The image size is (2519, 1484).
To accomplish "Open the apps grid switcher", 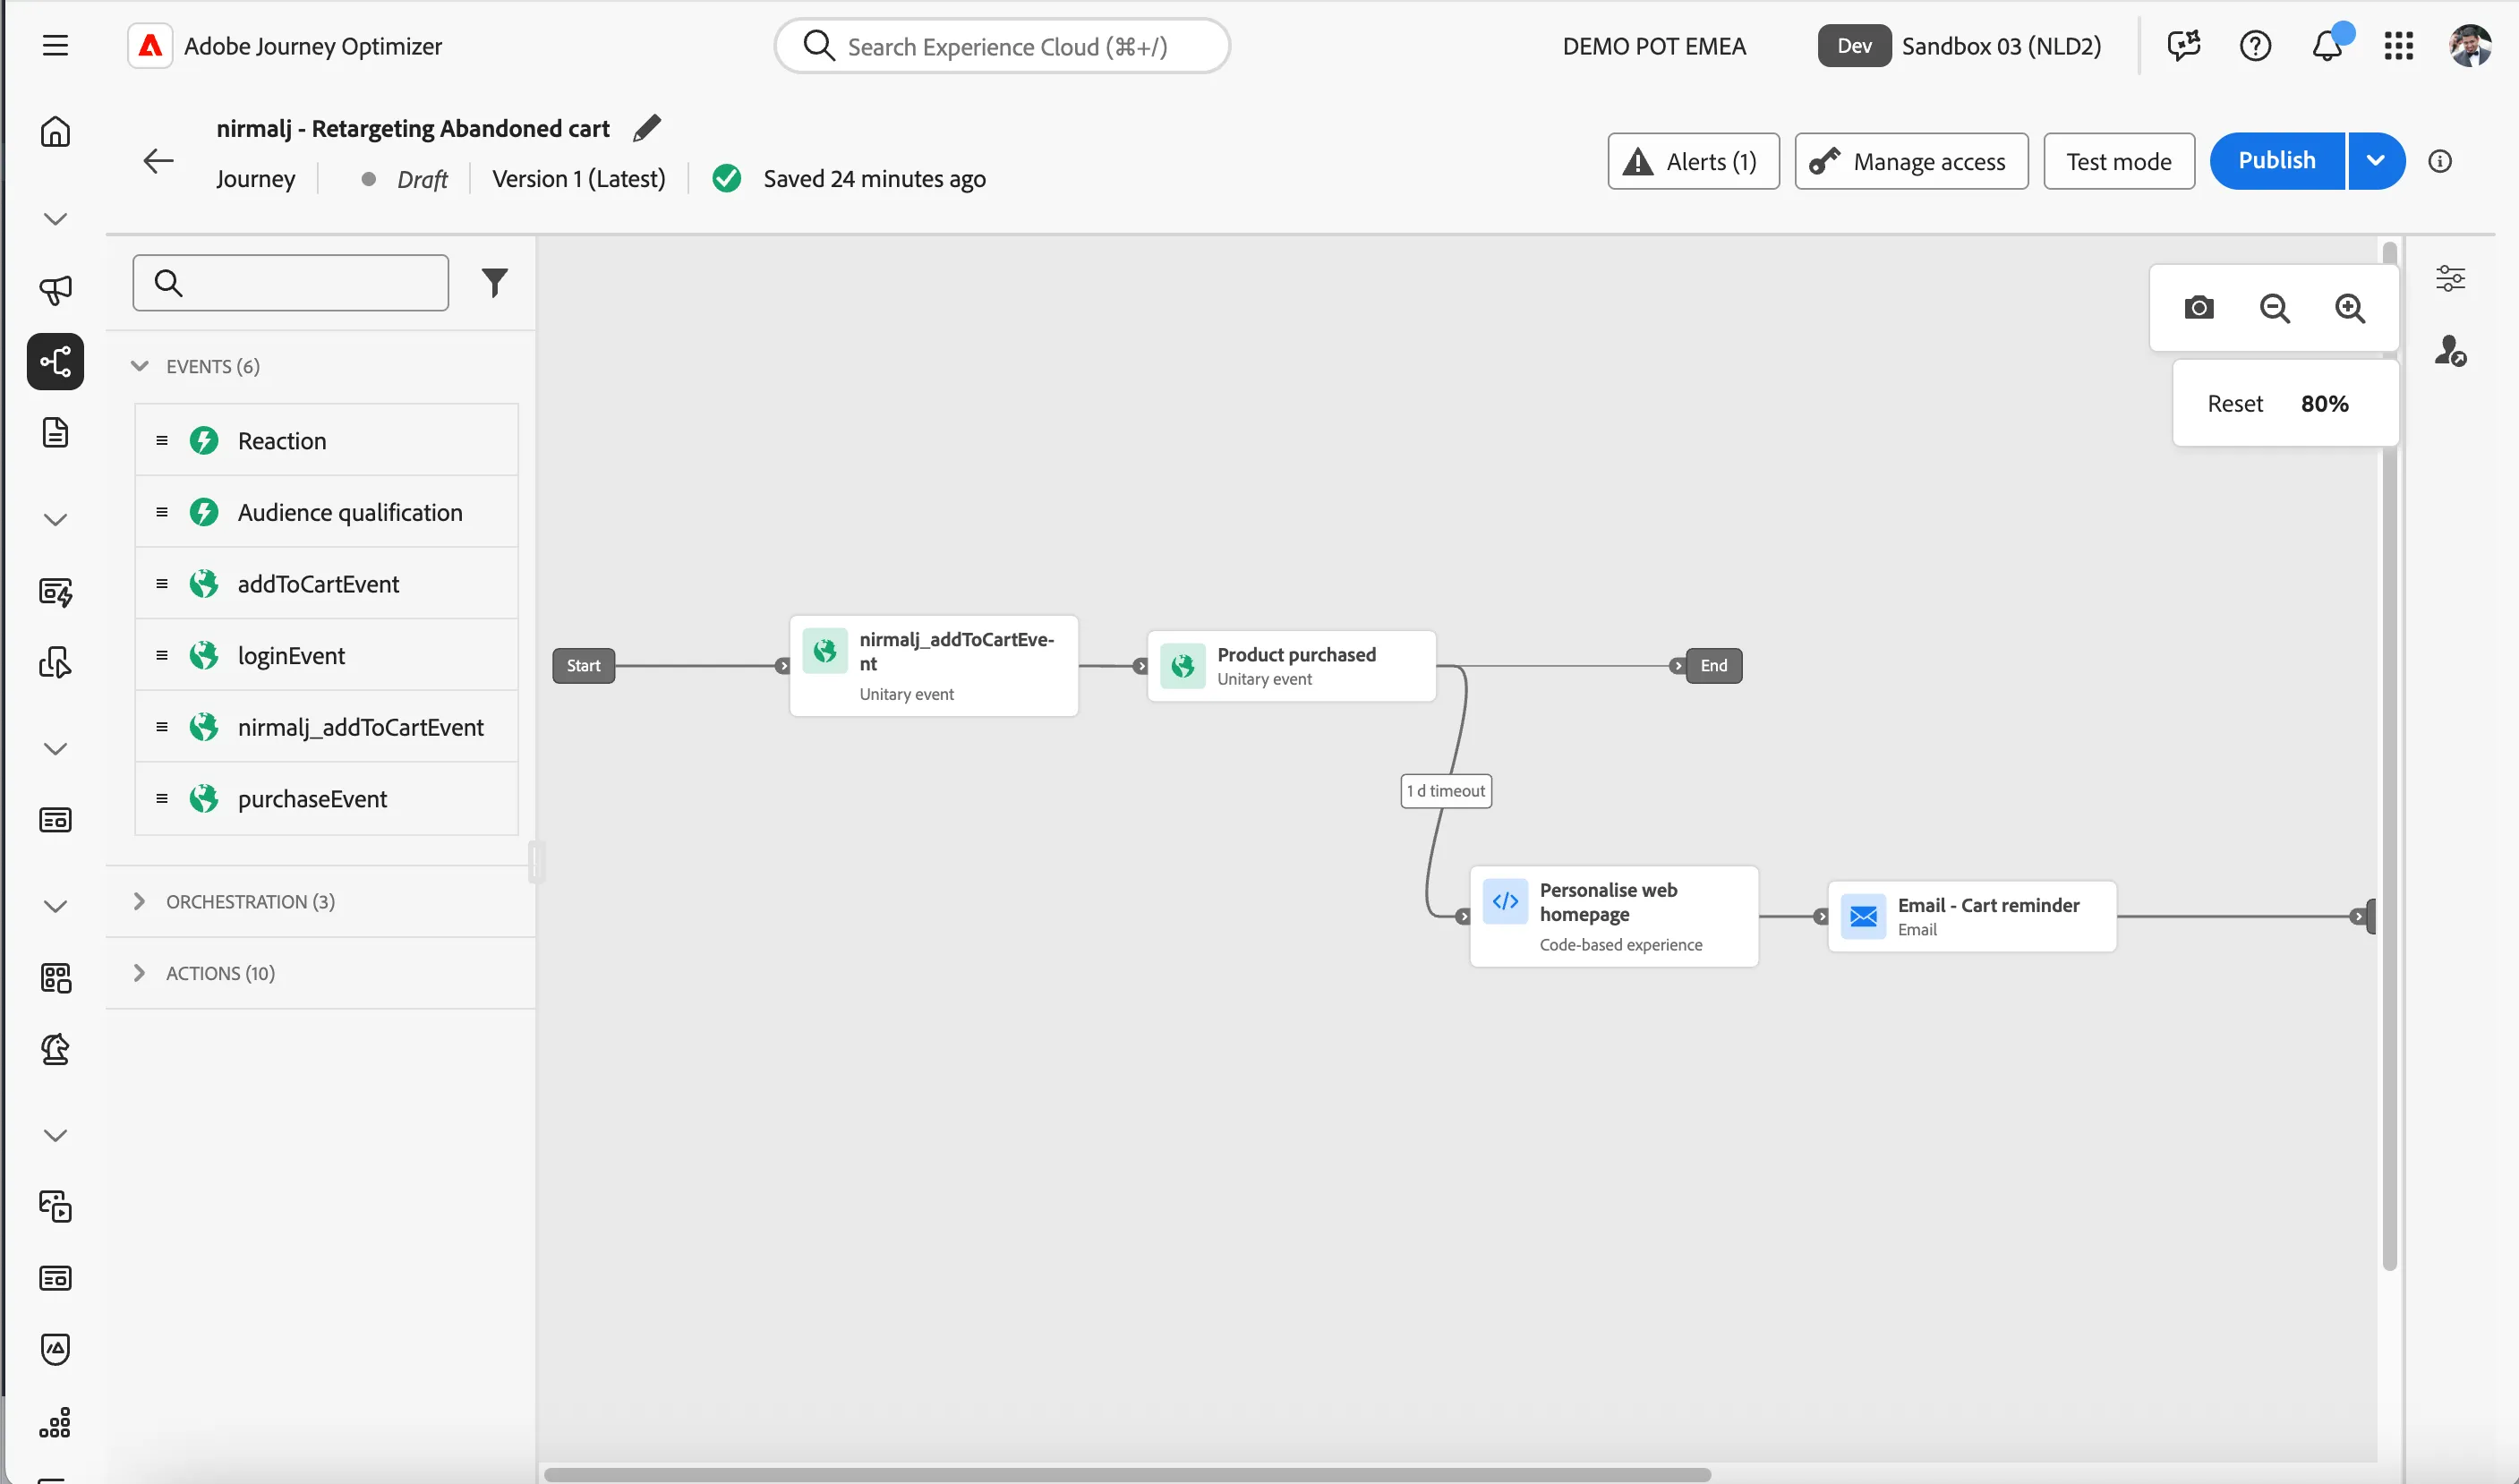I will pos(2398,46).
